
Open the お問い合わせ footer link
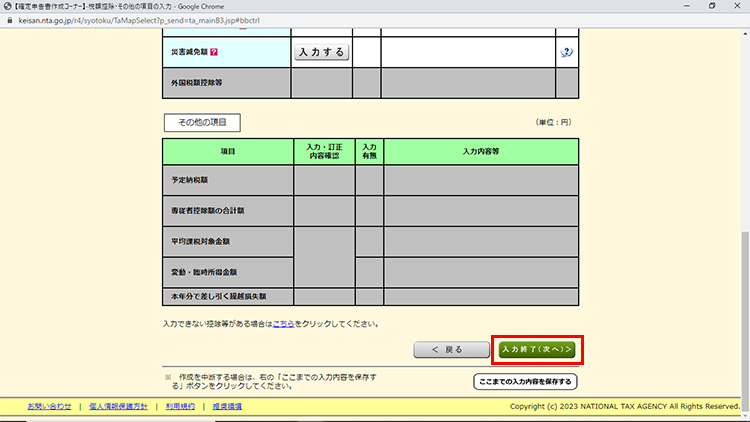(36, 407)
